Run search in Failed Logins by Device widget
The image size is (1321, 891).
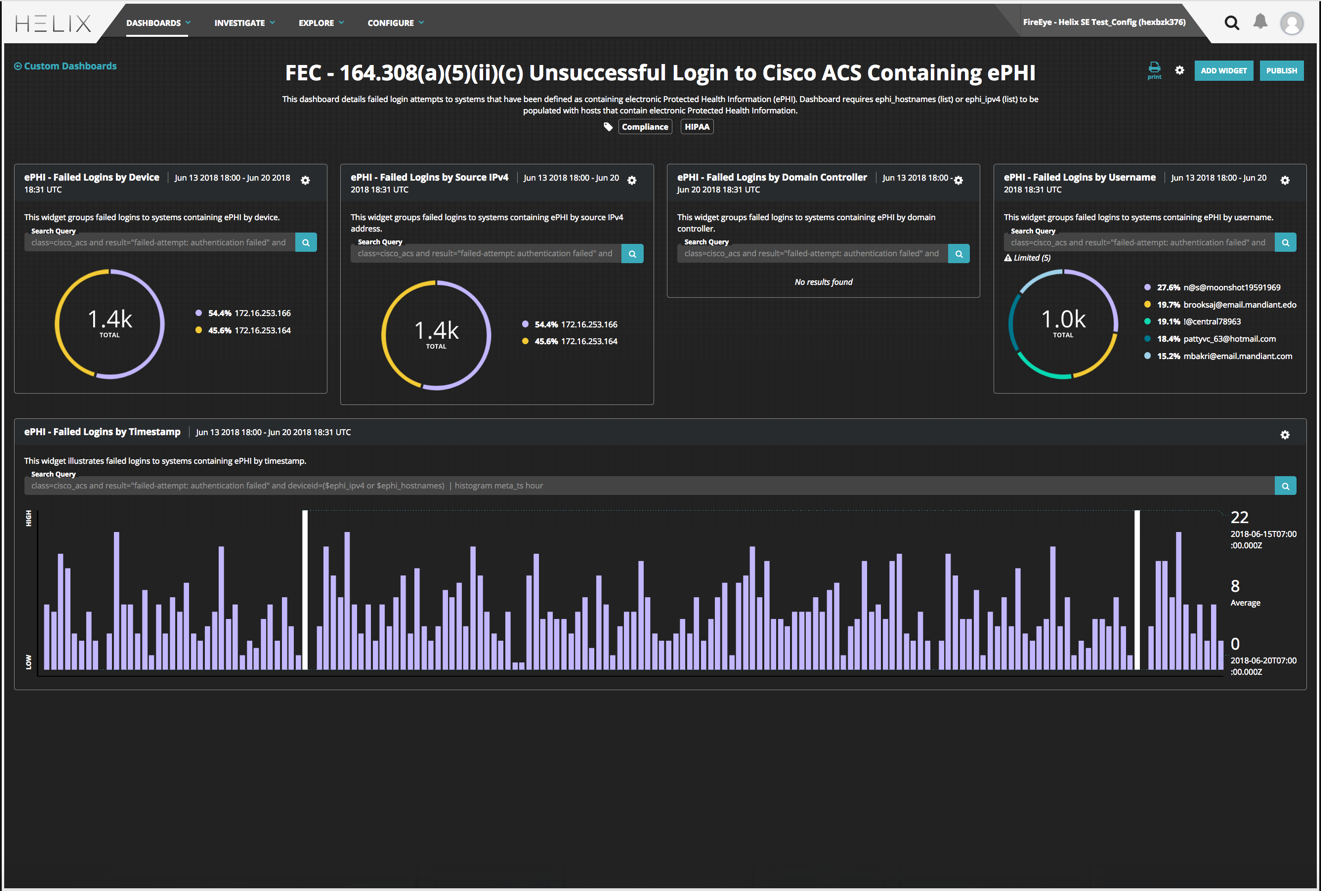[306, 242]
